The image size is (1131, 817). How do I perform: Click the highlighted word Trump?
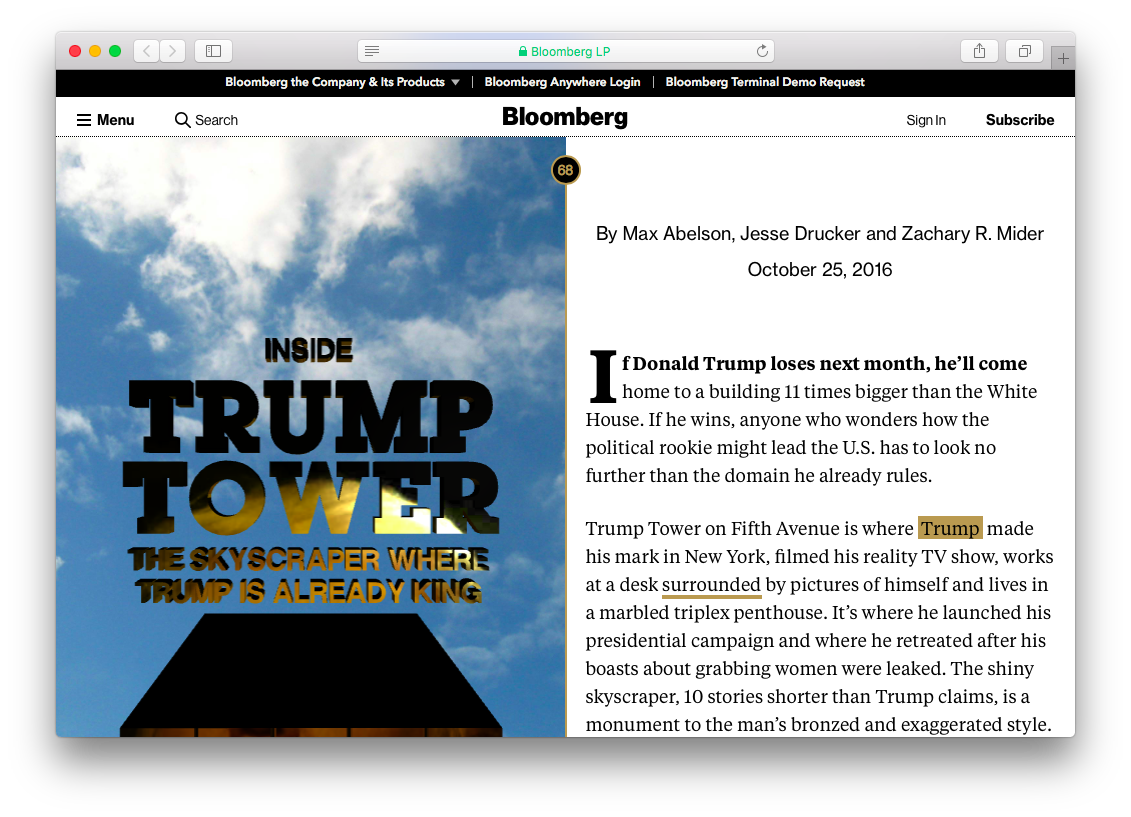[x=951, y=529]
